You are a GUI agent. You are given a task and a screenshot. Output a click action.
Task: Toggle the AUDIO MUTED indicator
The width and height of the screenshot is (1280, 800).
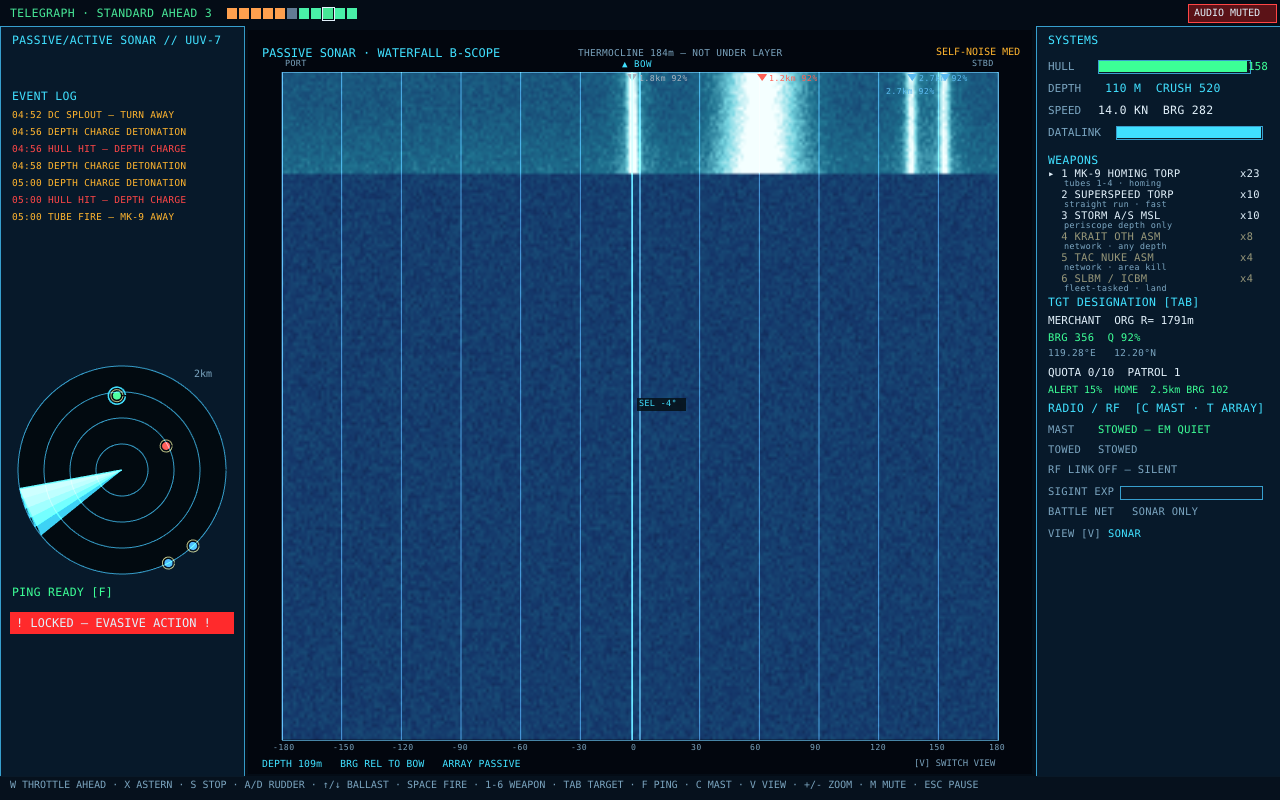click(1232, 13)
